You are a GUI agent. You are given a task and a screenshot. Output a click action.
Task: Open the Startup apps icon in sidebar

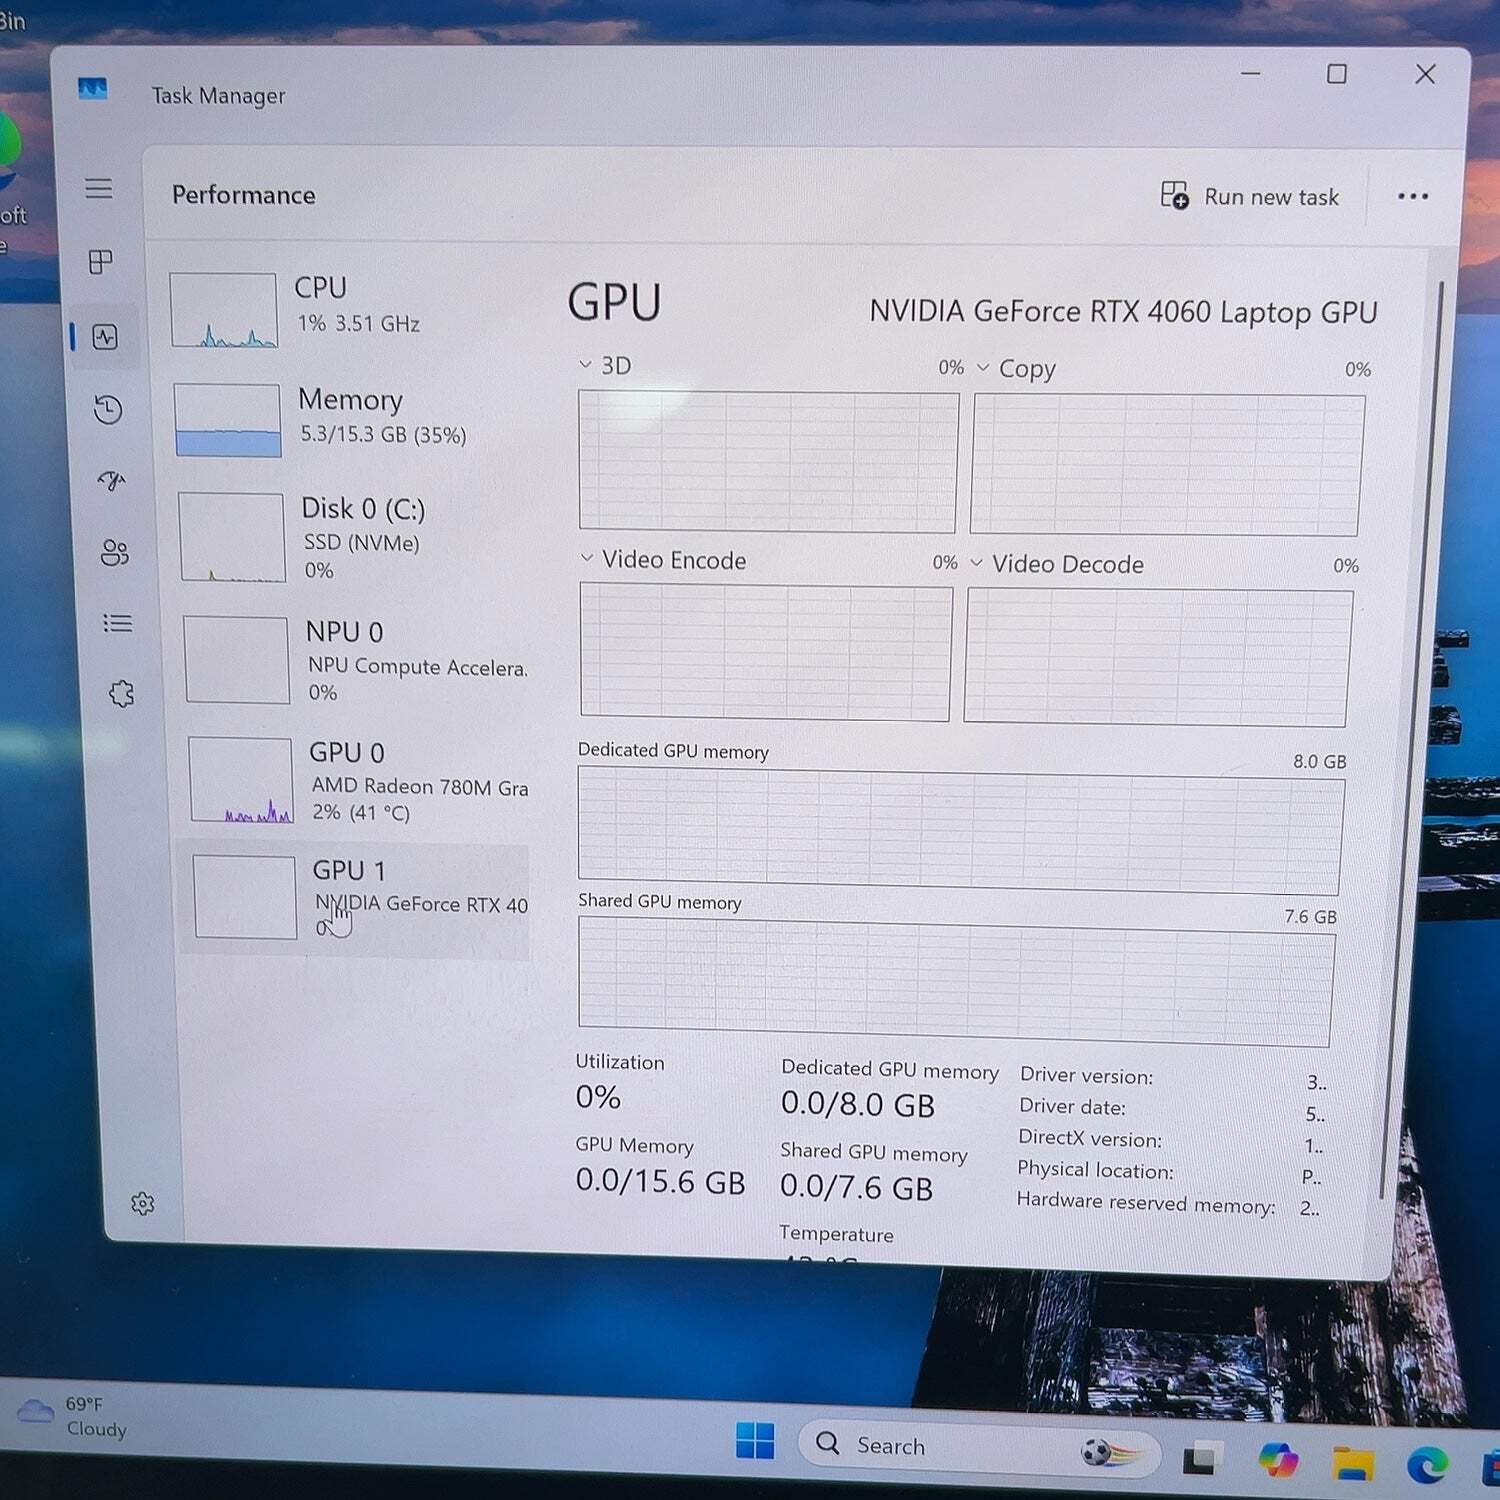click(x=112, y=481)
